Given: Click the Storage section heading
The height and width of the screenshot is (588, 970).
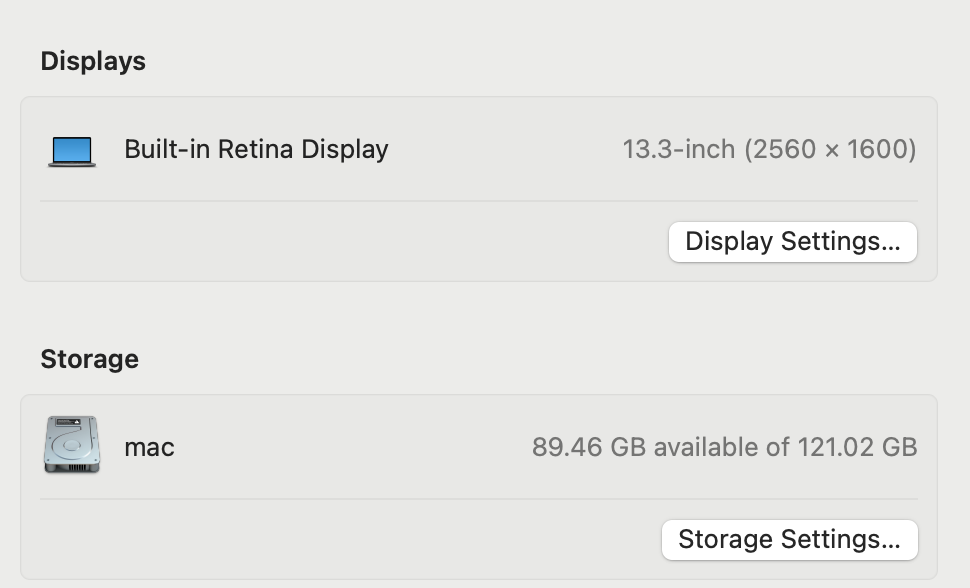Looking at the screenshot, I should (x=89, y=359).
